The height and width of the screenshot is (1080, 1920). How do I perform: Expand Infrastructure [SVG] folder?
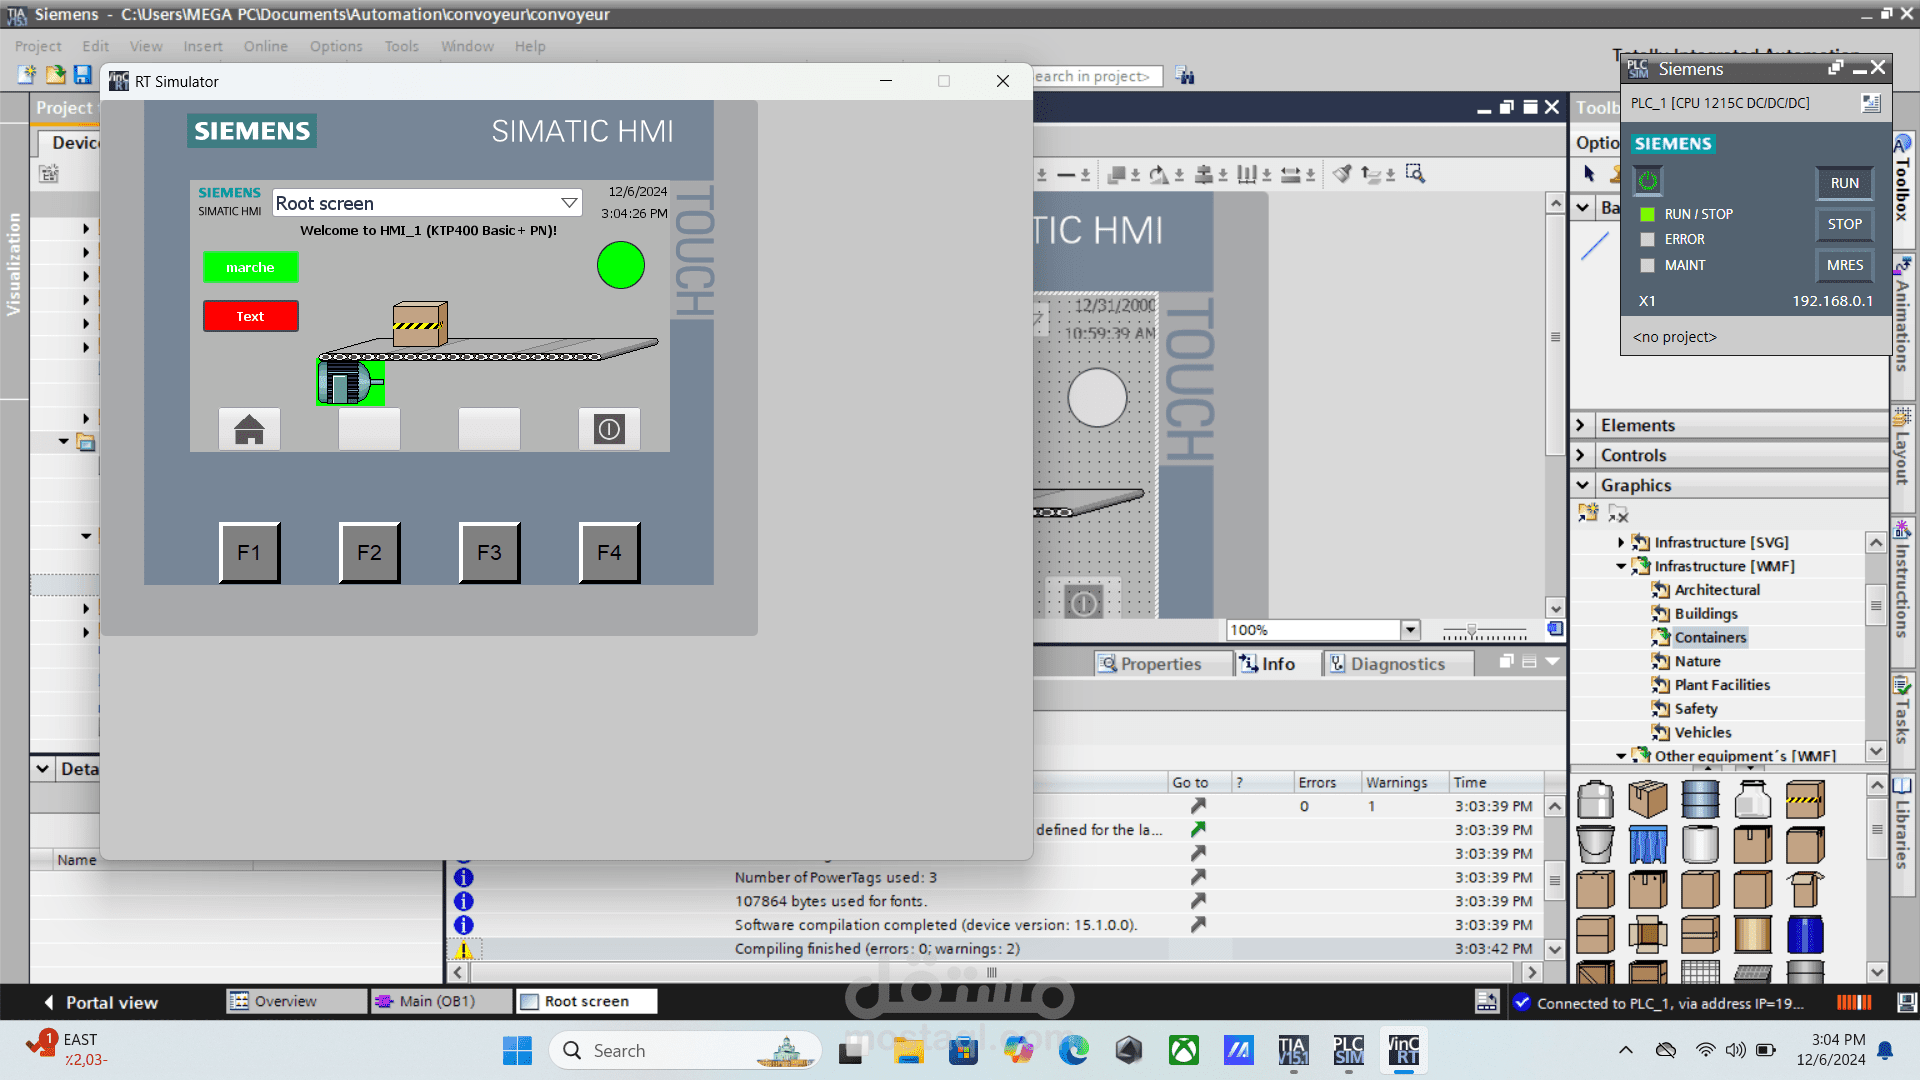tap(1621, 542)
